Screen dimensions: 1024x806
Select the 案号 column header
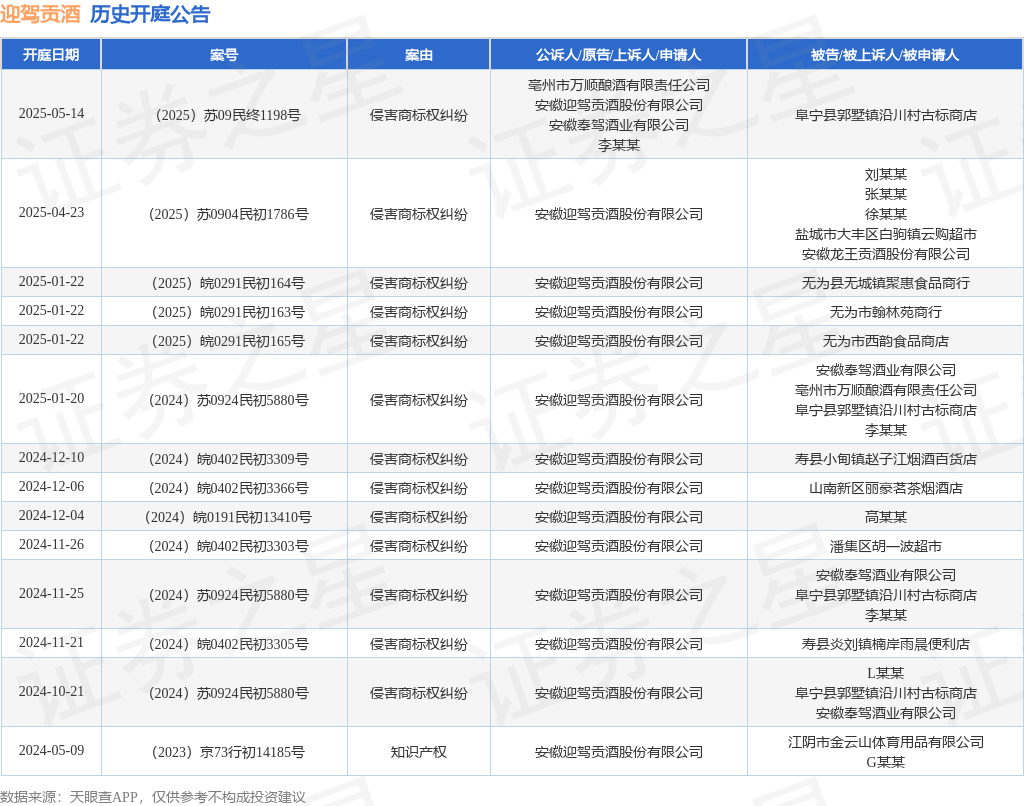(224, 55)
